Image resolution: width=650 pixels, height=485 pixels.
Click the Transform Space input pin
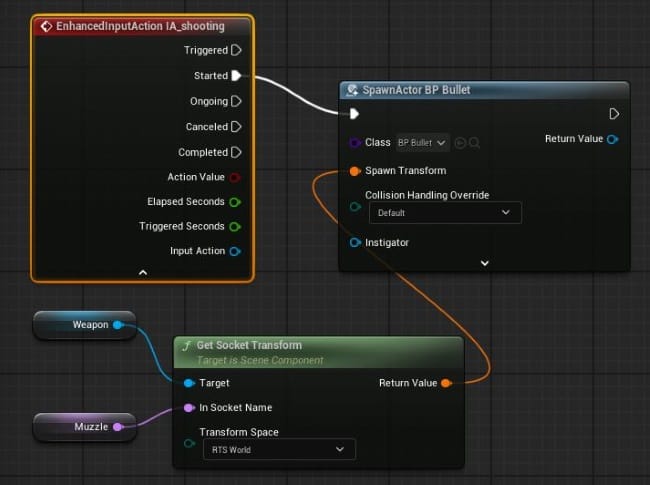click(x=189, y=443)
